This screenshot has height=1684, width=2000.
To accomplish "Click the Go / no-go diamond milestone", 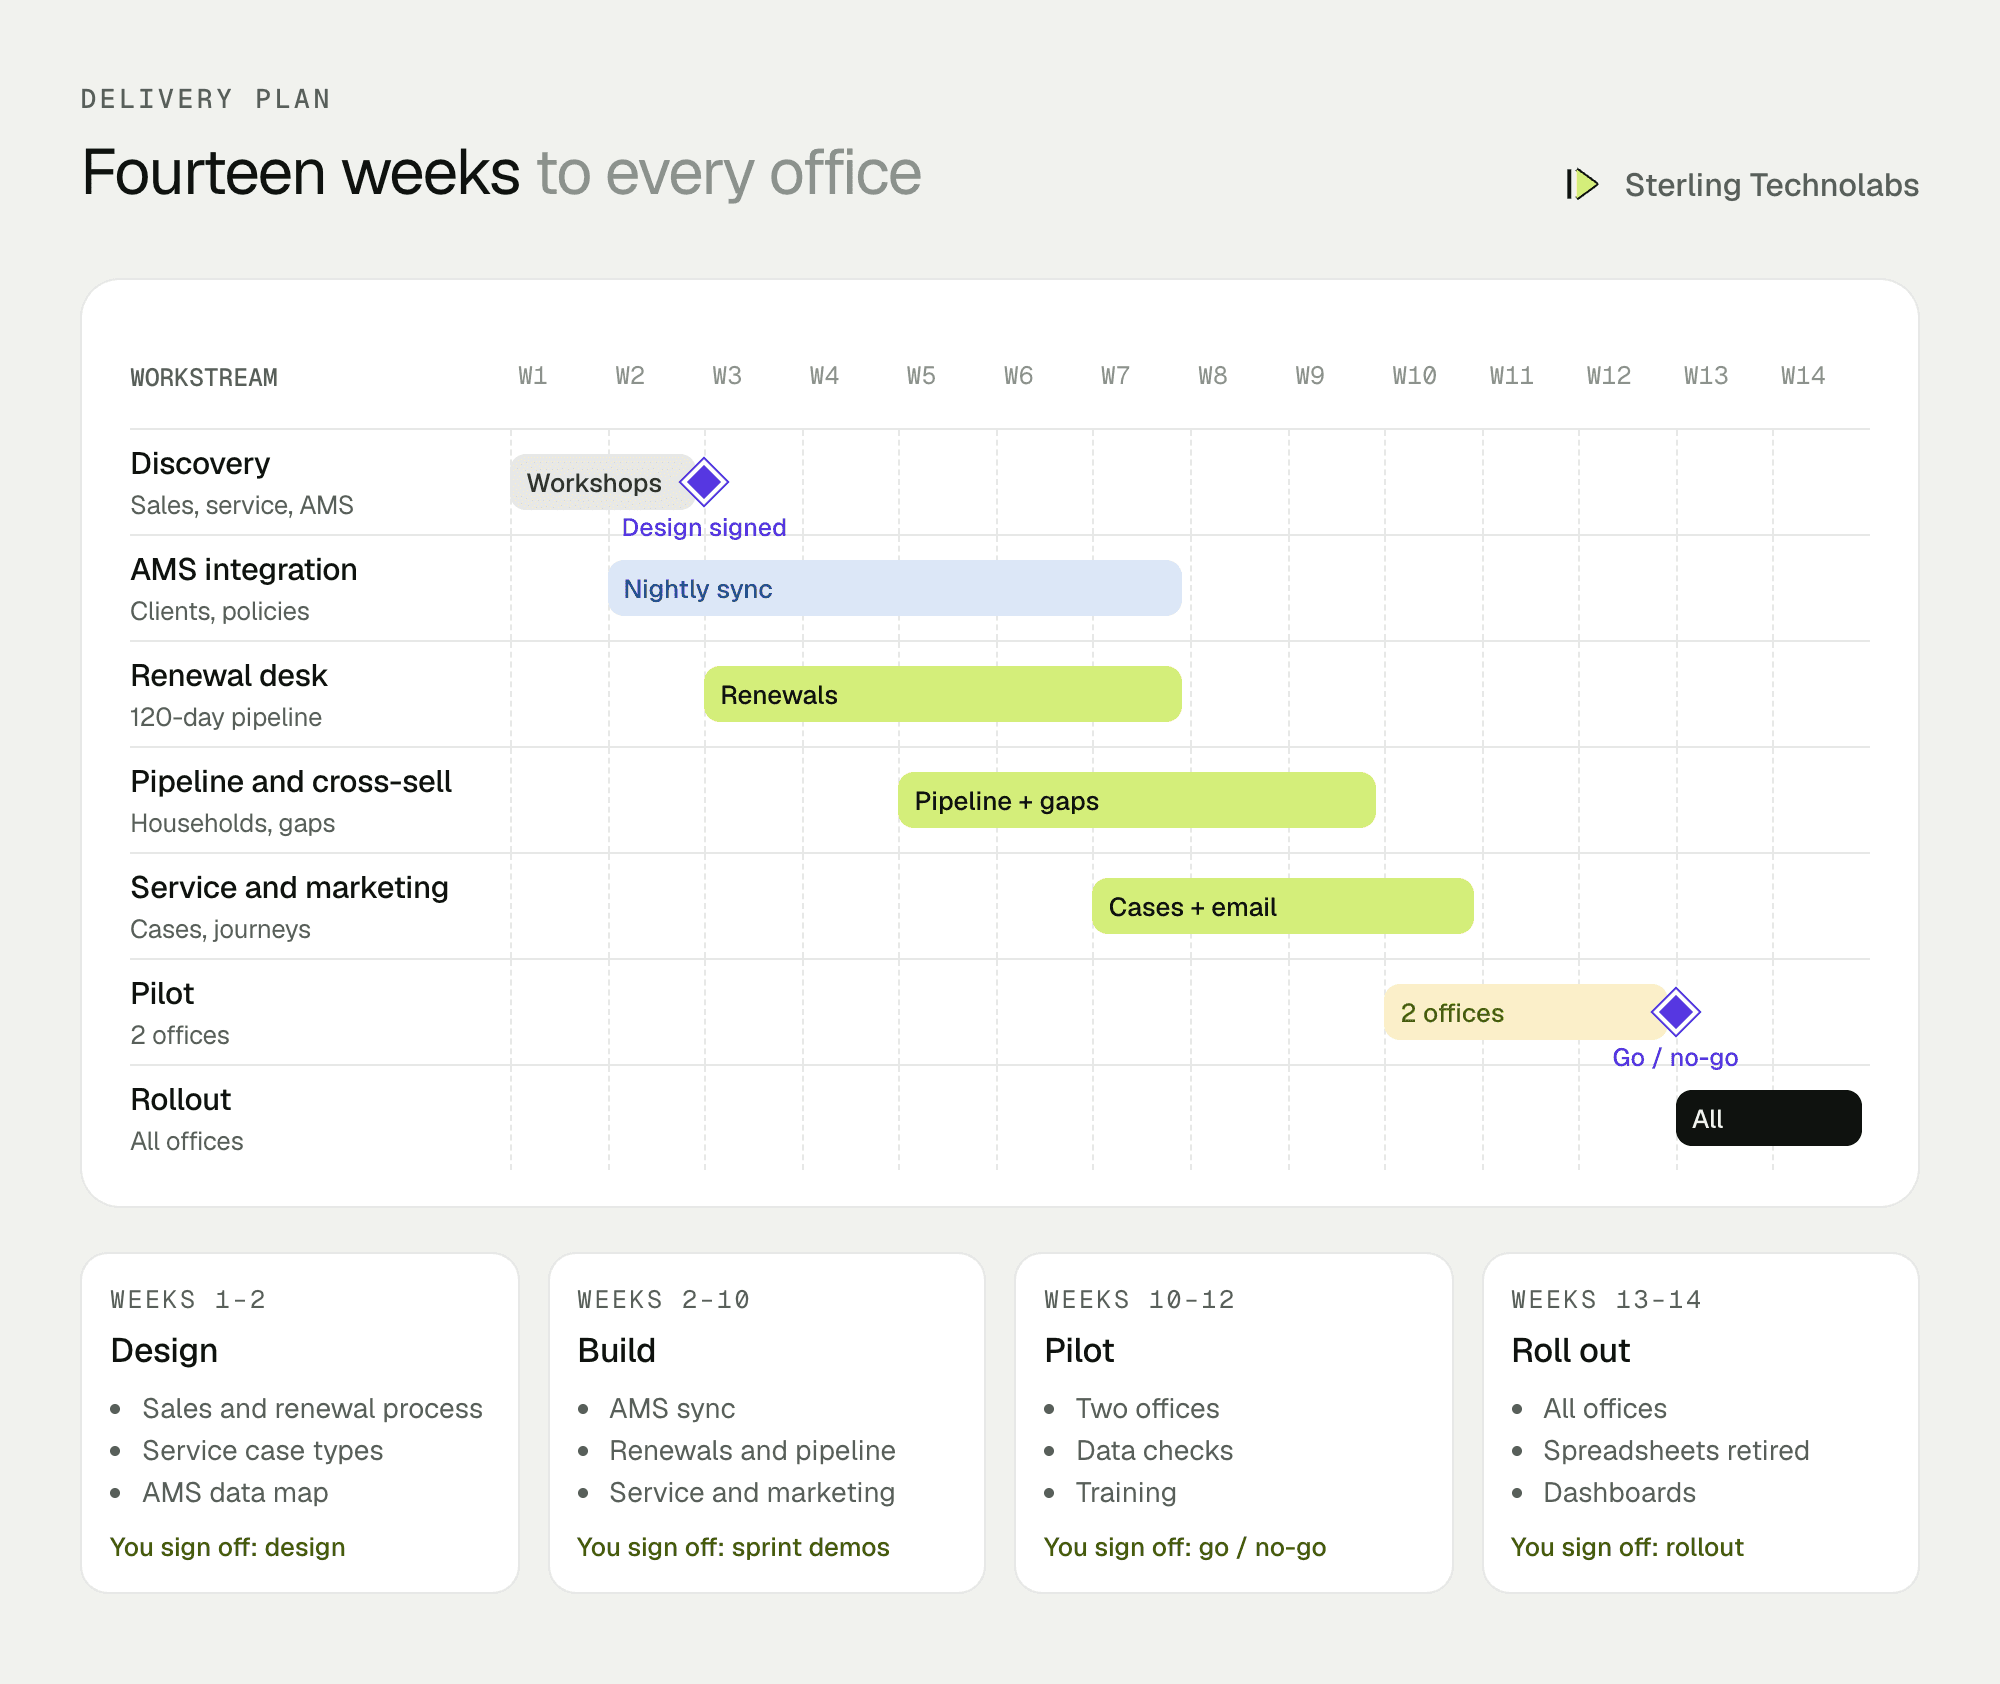I will (1676, 1012).
